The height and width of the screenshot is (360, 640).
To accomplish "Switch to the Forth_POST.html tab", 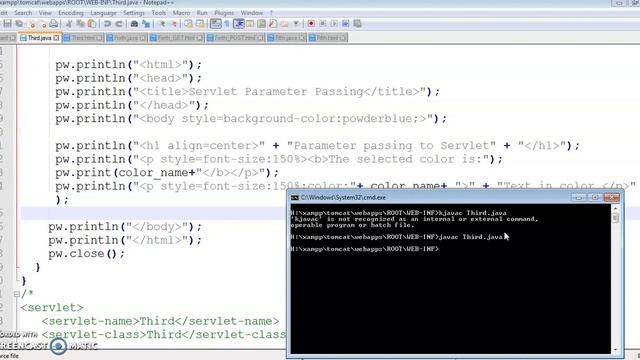I will pos(235,38).
